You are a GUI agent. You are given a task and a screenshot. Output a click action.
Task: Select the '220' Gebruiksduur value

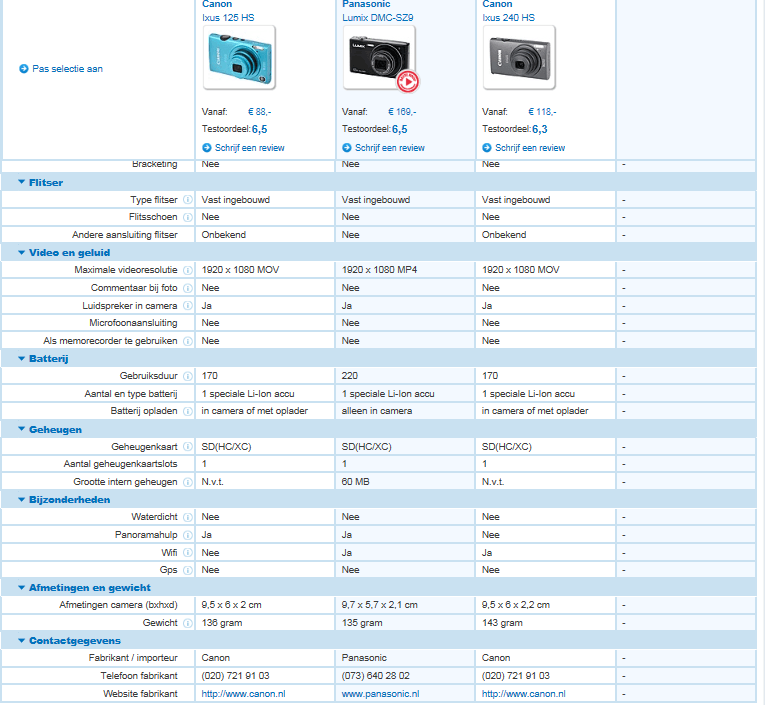(x=349, y=376)
